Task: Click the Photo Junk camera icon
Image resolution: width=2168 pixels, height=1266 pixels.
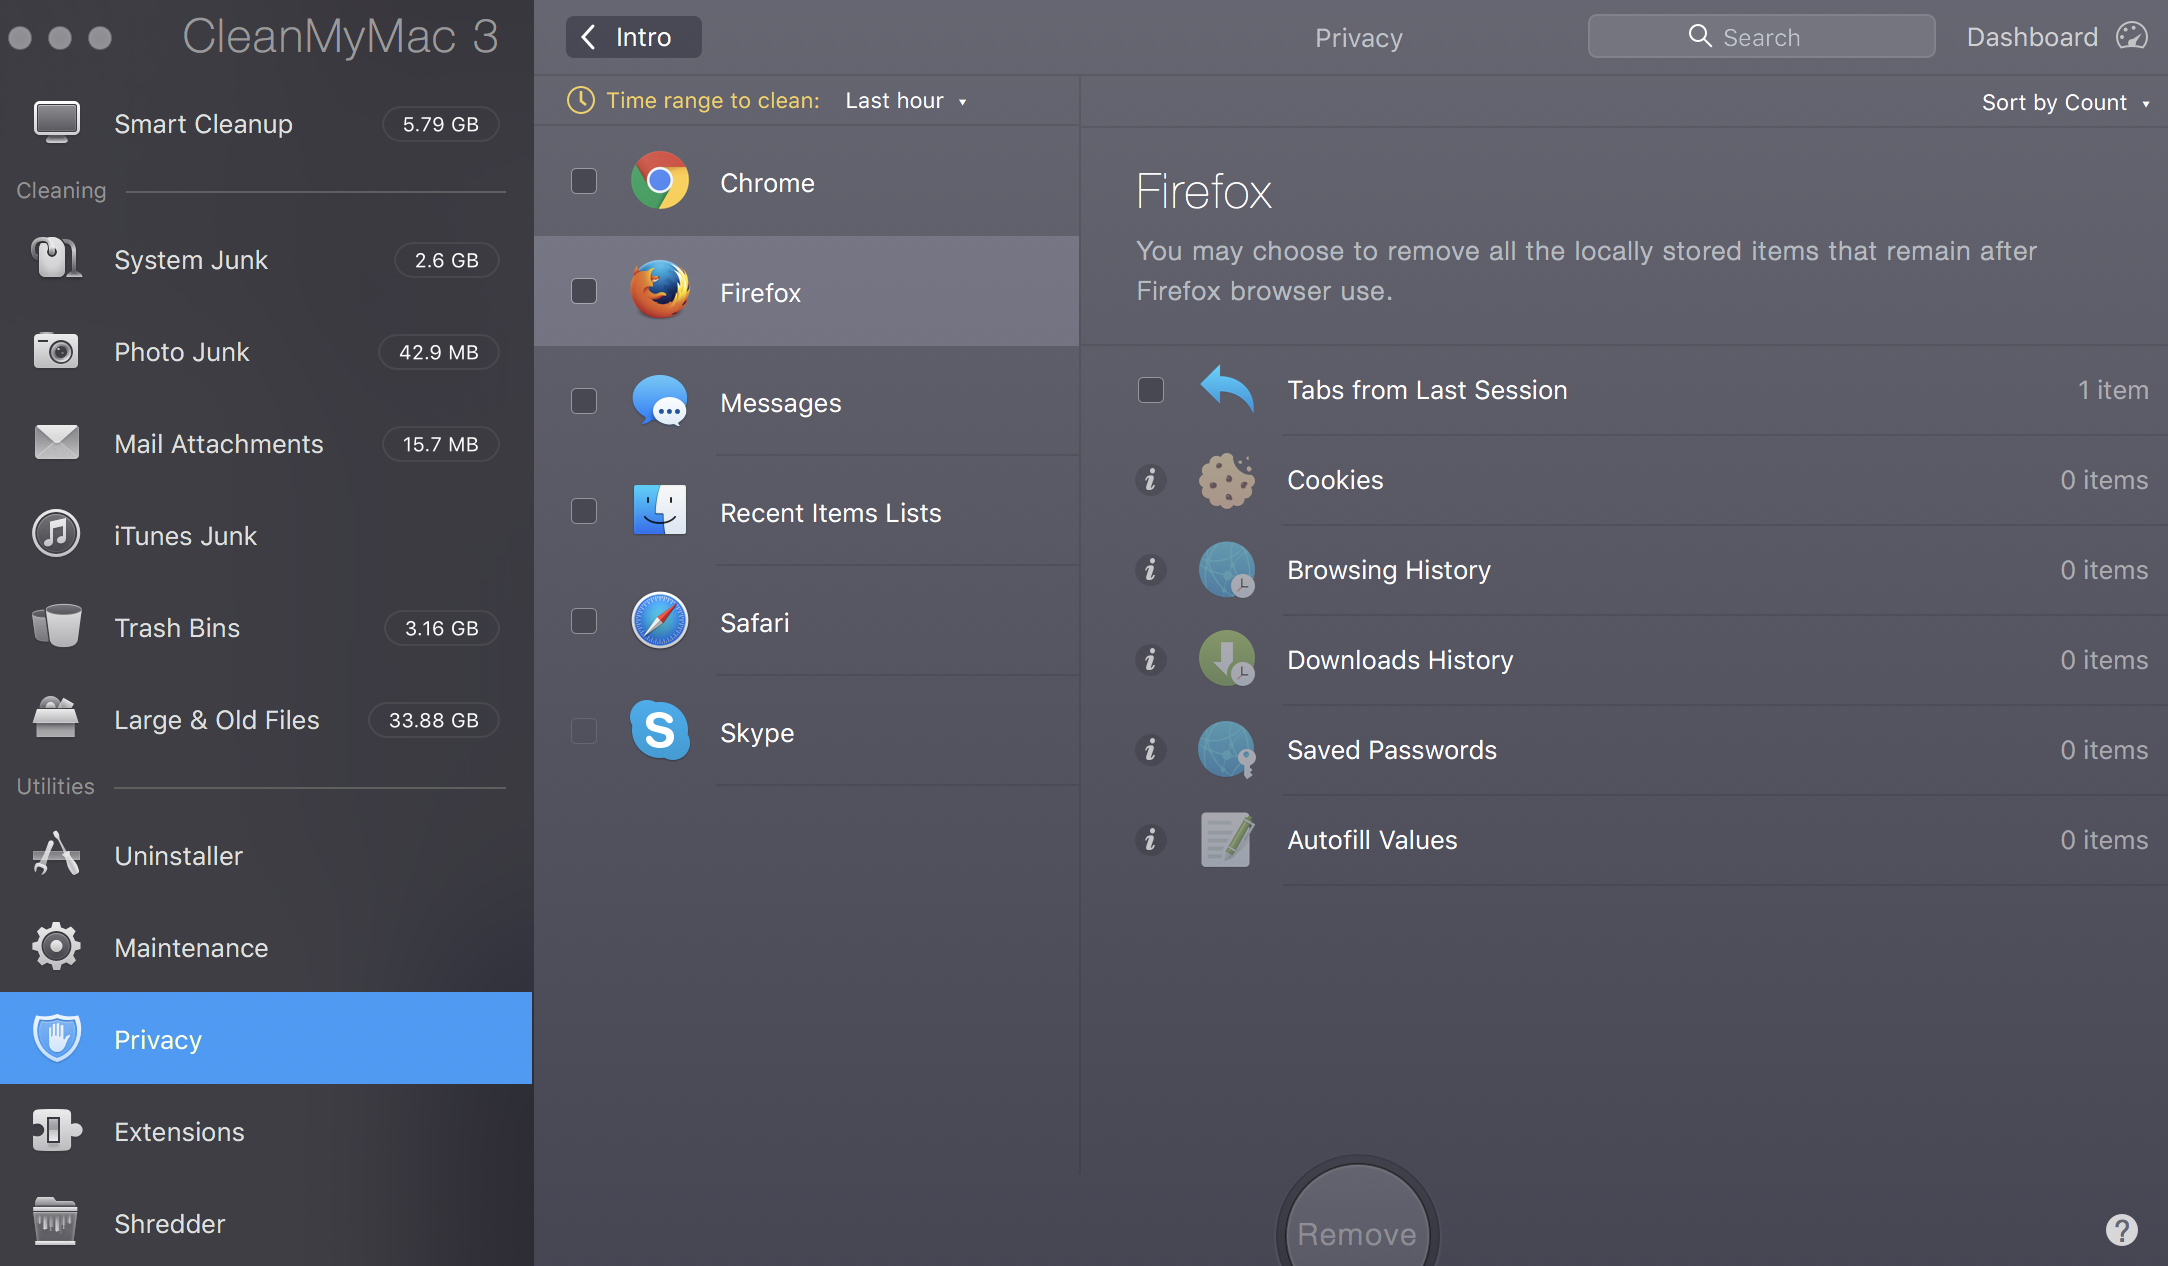Action: coord(57,351)
